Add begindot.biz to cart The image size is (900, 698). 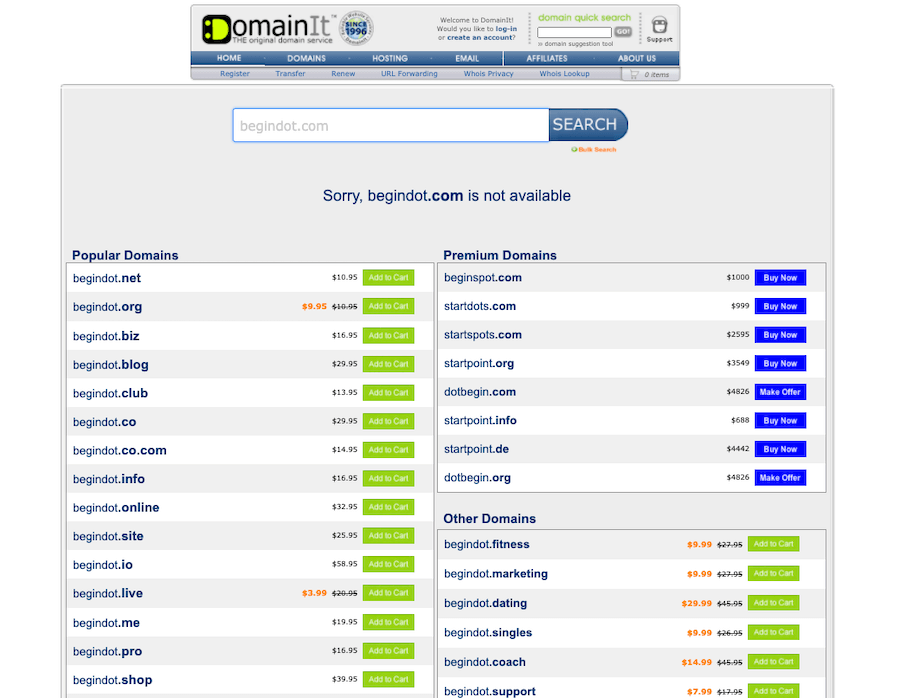tap(389, 335)
